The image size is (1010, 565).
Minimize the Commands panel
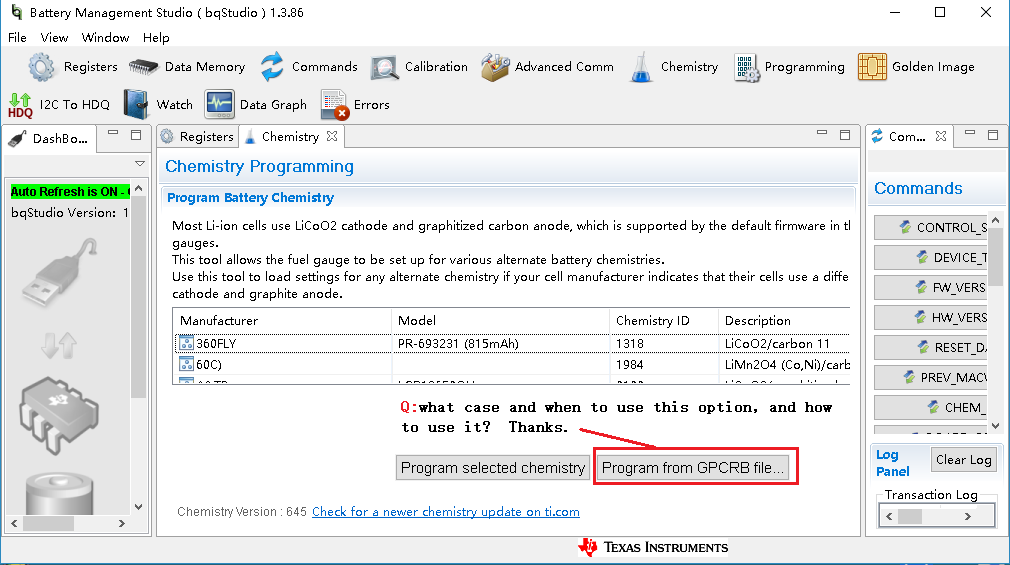970,133
